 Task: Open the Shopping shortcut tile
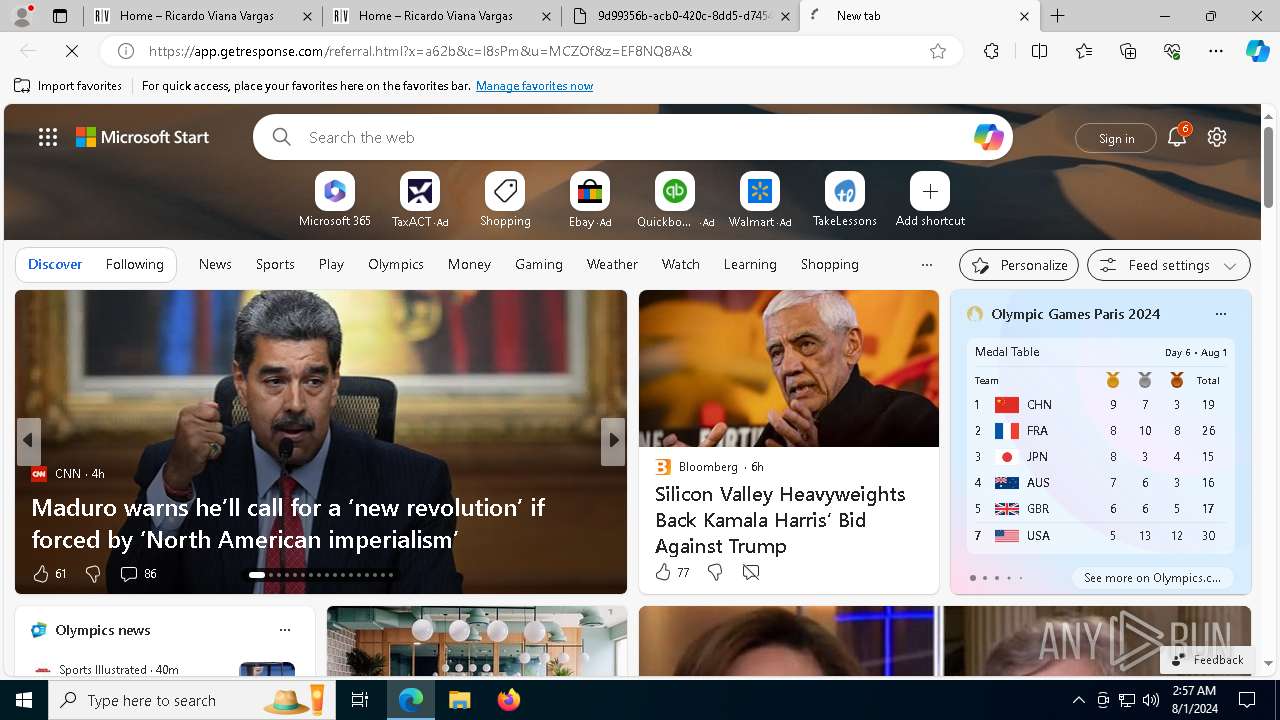tap(505, 191)
